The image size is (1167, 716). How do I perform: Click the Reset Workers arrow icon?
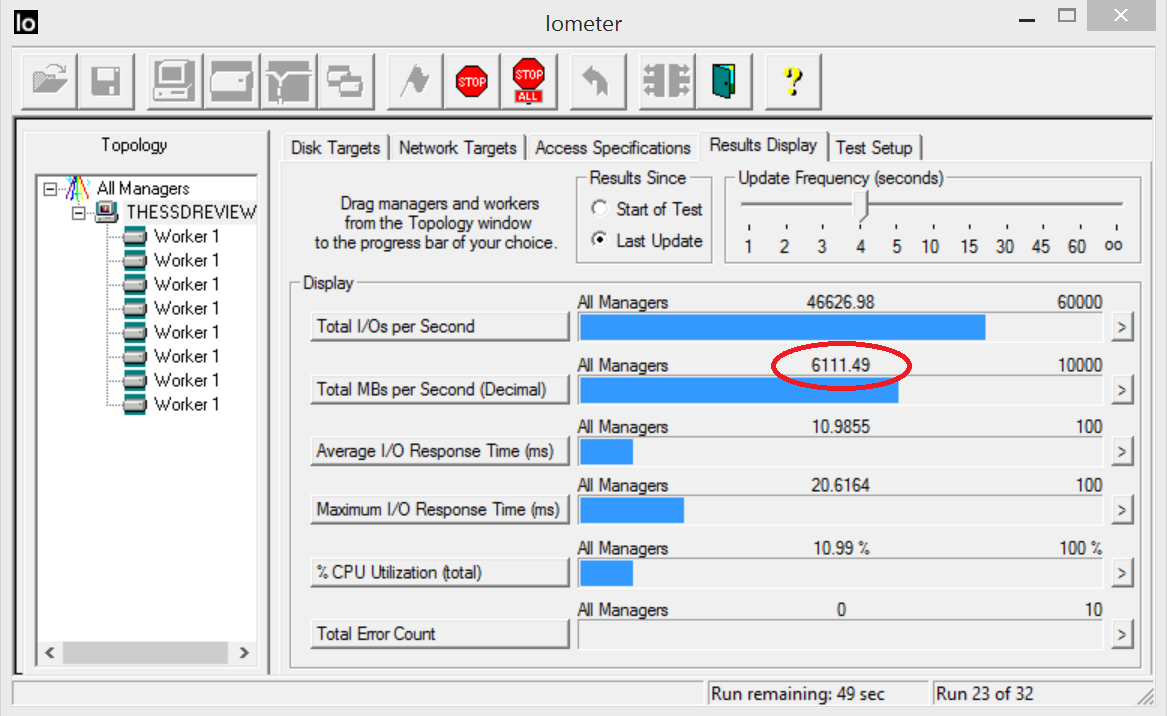click(x=597, y=81)
